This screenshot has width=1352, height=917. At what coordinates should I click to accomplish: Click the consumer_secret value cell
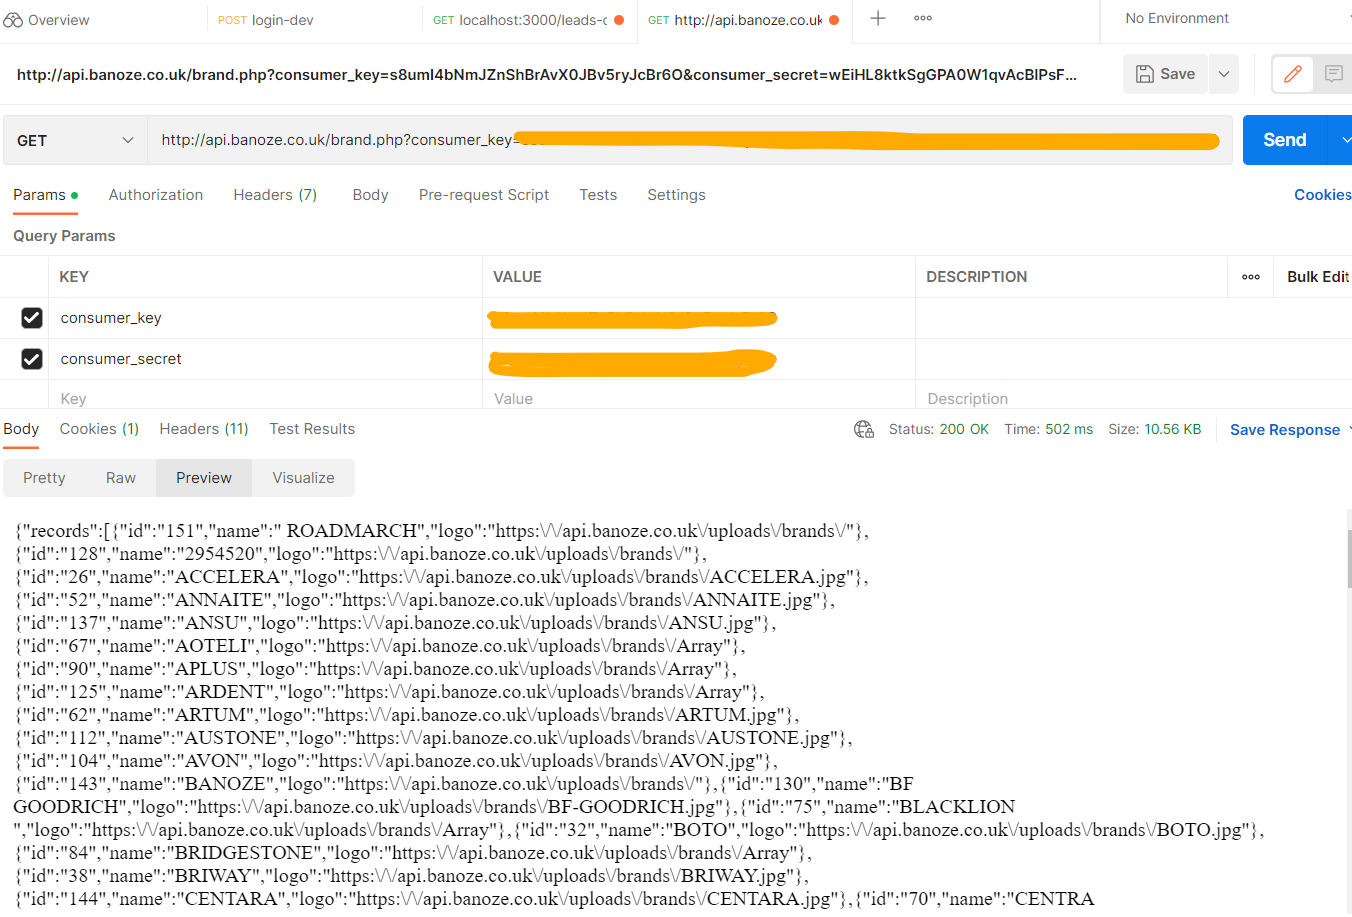[699, 359]
